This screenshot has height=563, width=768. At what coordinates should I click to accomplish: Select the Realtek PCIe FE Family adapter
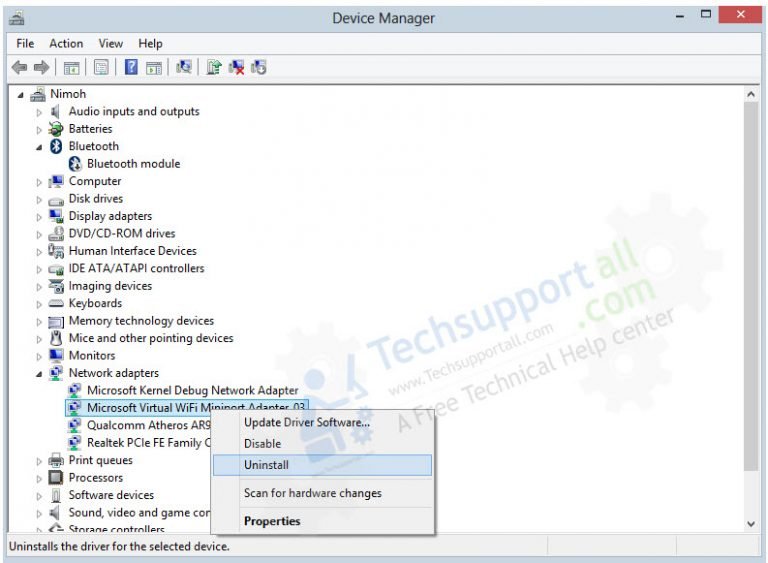pyautogui.click(x=148, y=443)
